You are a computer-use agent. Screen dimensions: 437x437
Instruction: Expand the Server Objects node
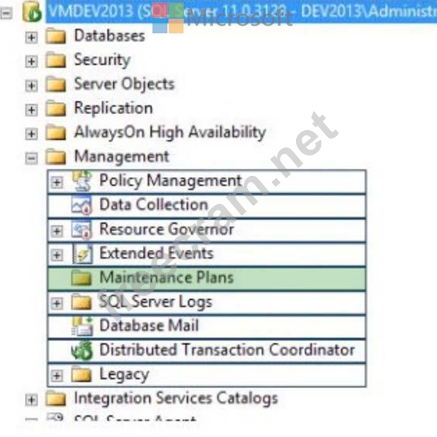tap(31, 86)
